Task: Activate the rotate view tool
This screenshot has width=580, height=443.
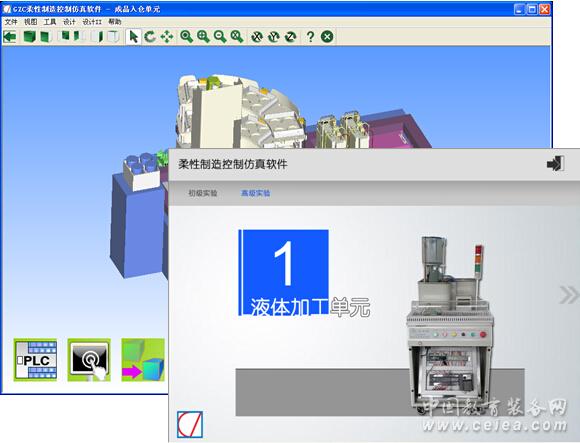Action: (150, 37)
